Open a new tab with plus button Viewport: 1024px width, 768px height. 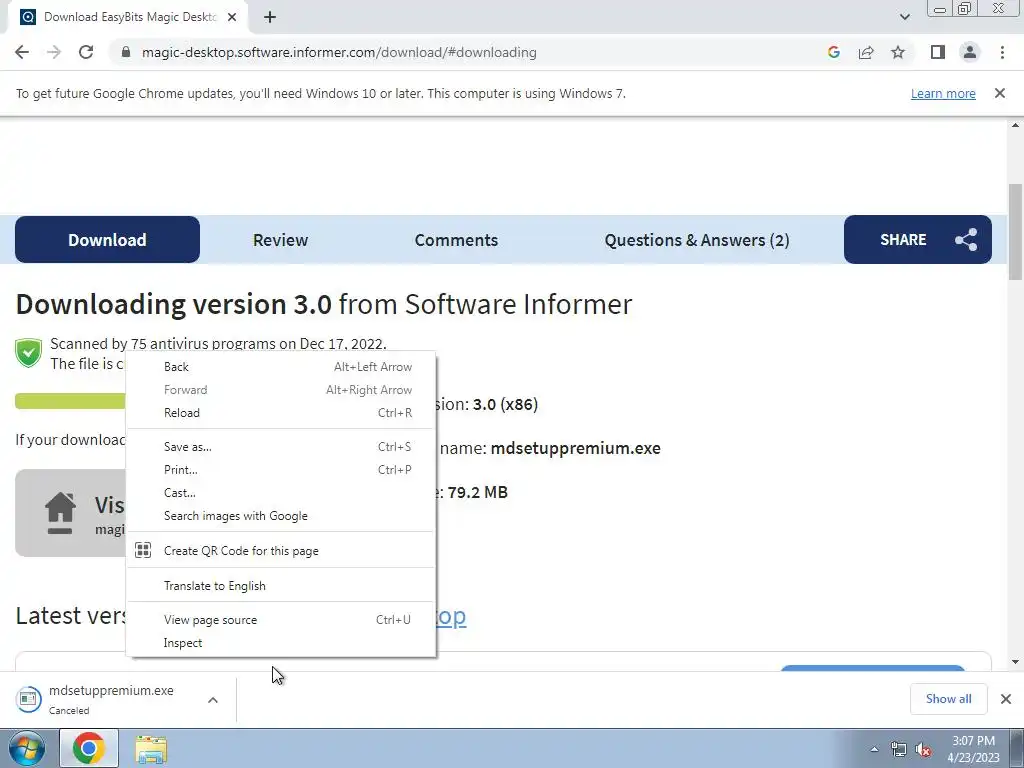[270, 18]
